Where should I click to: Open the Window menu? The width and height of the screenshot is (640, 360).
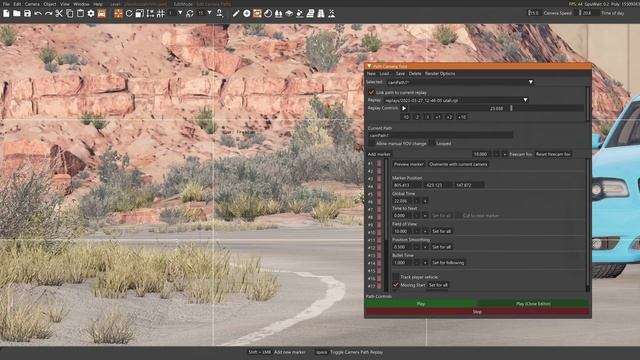(81, 4)
